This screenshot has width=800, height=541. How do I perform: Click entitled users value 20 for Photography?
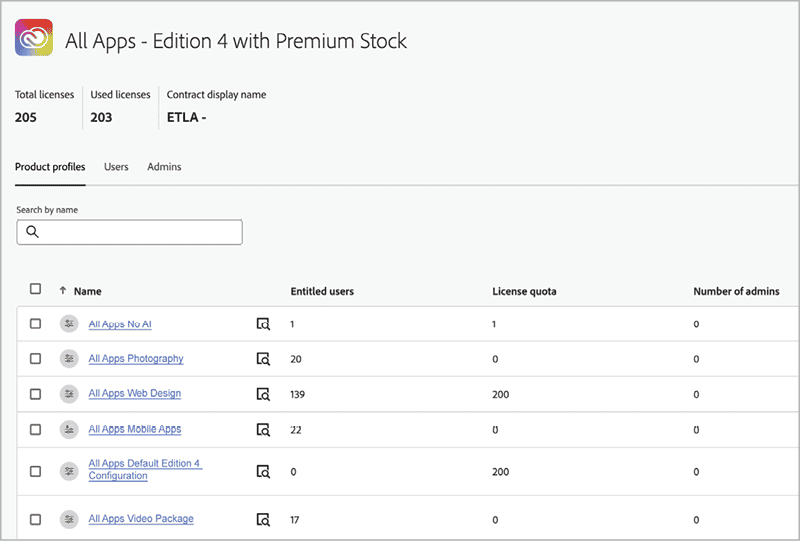click(x=296, y=359)
